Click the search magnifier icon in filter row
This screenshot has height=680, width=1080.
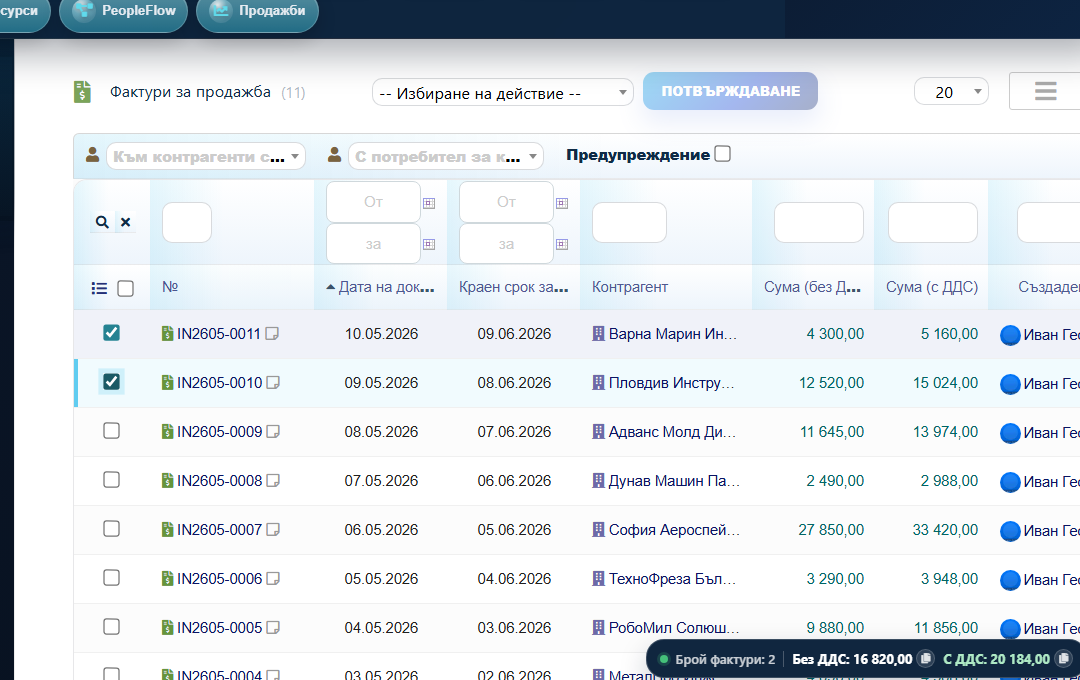click(102, 222)
